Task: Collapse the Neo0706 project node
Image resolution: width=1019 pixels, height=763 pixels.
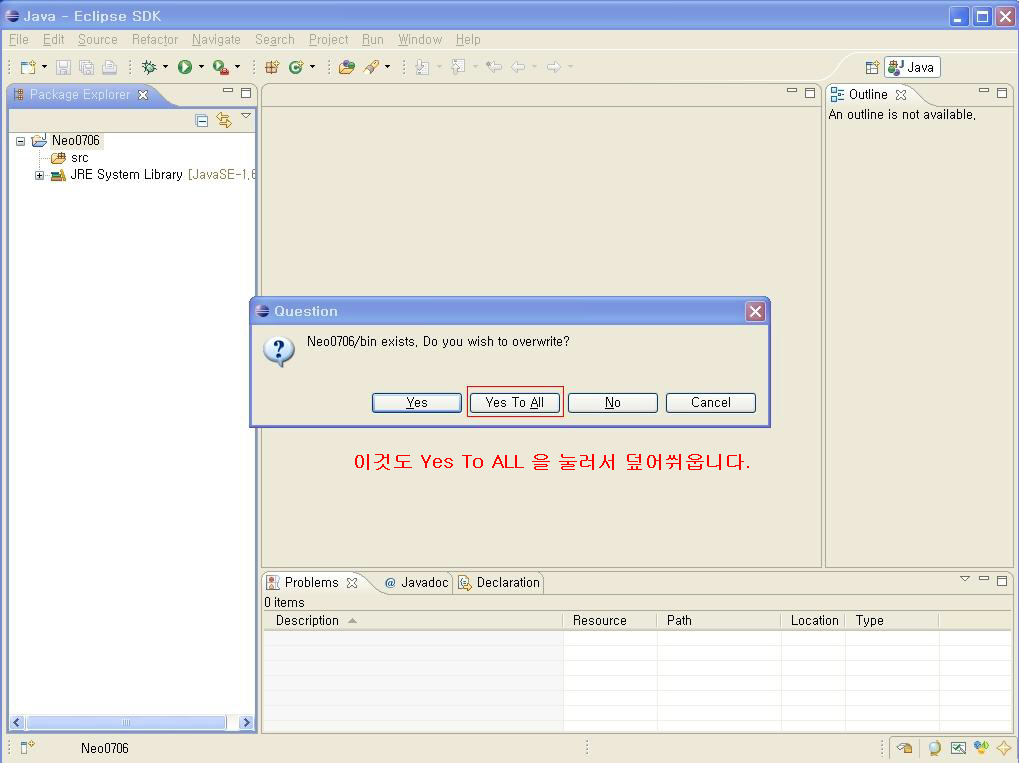Action: tap(20, 141)
